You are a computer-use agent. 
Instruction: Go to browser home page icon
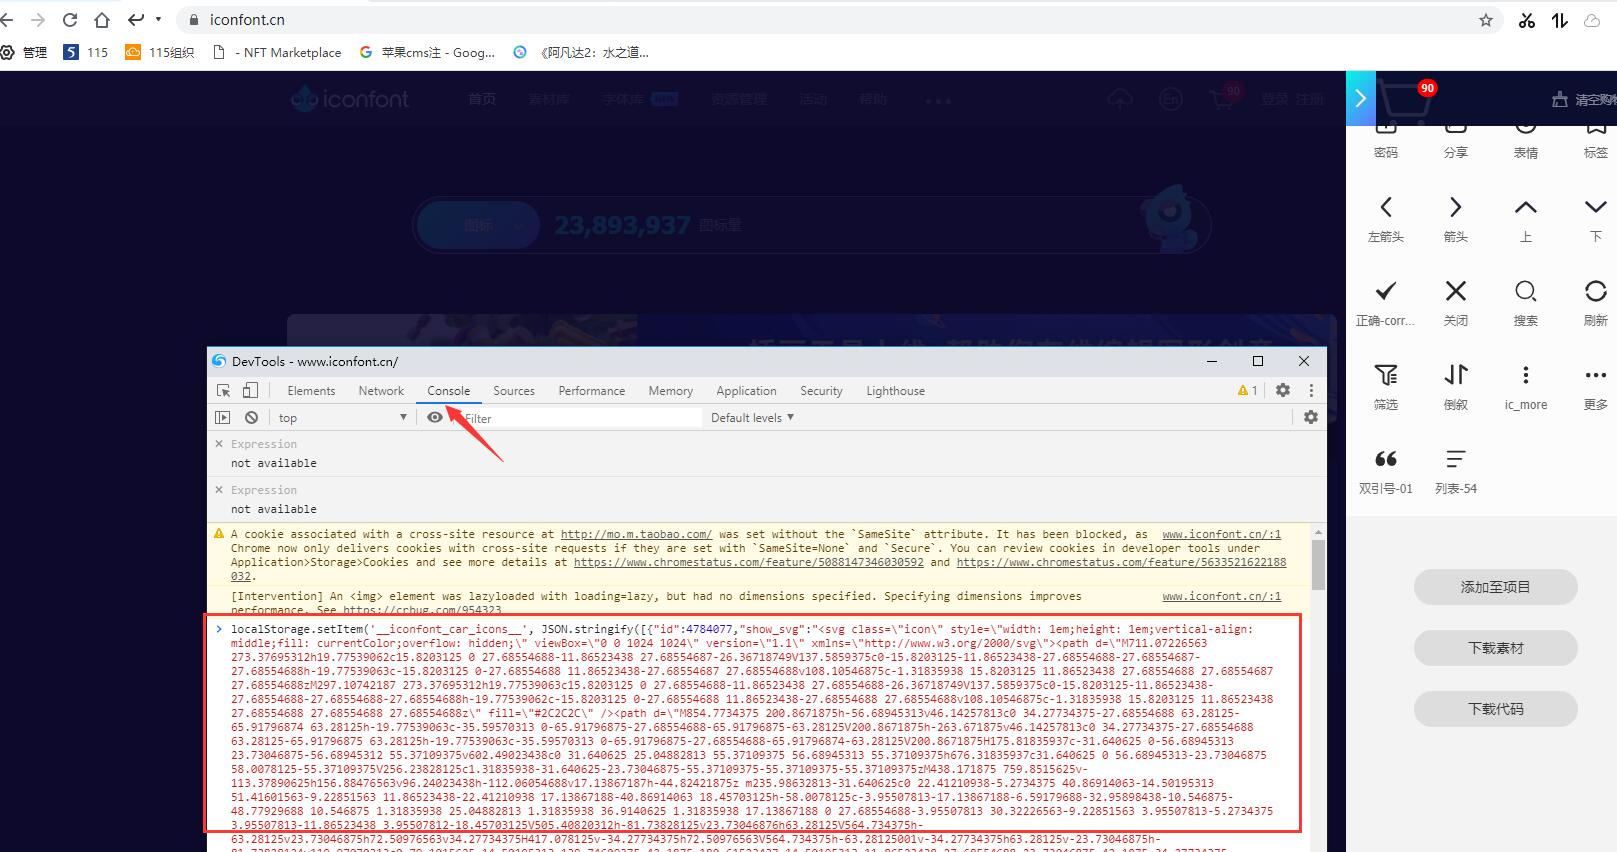(x=102, y=20)
